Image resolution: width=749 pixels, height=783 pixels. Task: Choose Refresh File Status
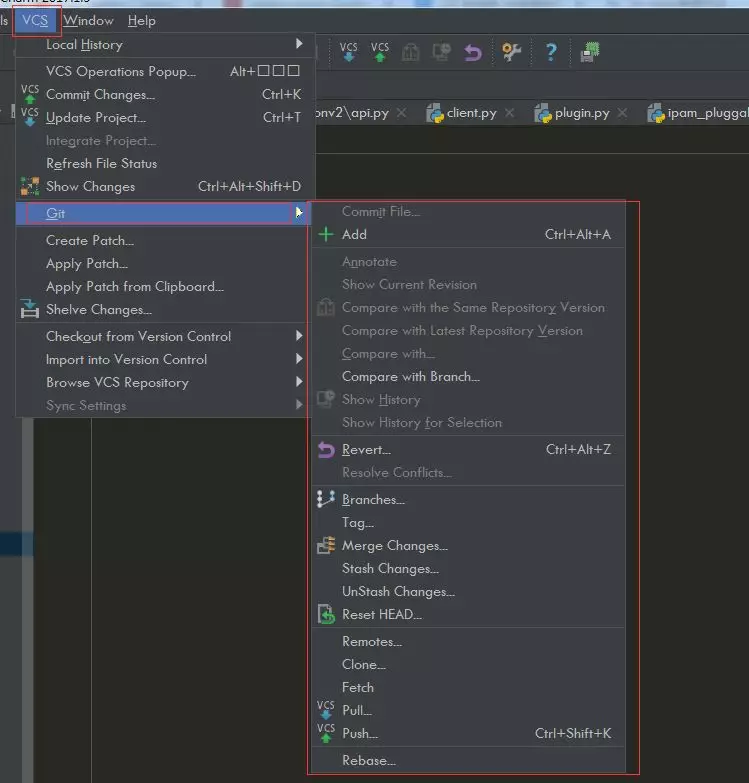coord(165,163)
